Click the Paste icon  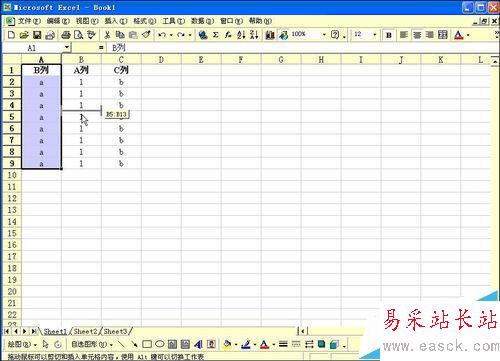133,35
